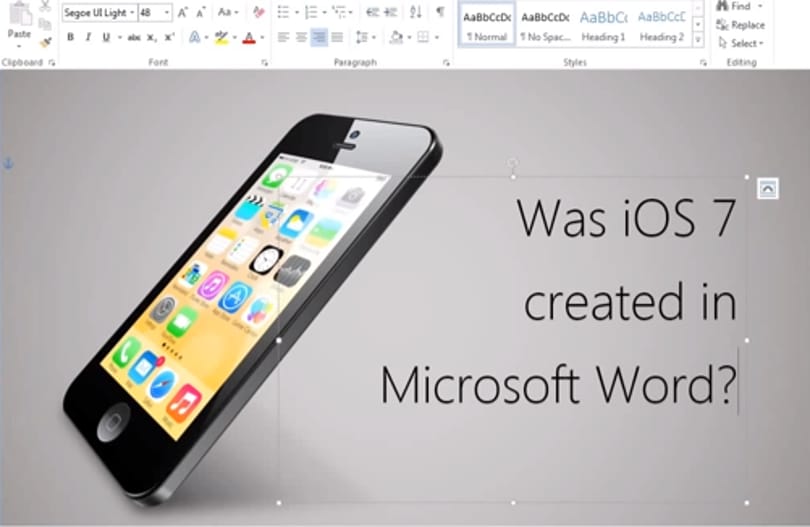810x527 pixels.
Task: Click the Bullets list icon
Action: (283, 12)
